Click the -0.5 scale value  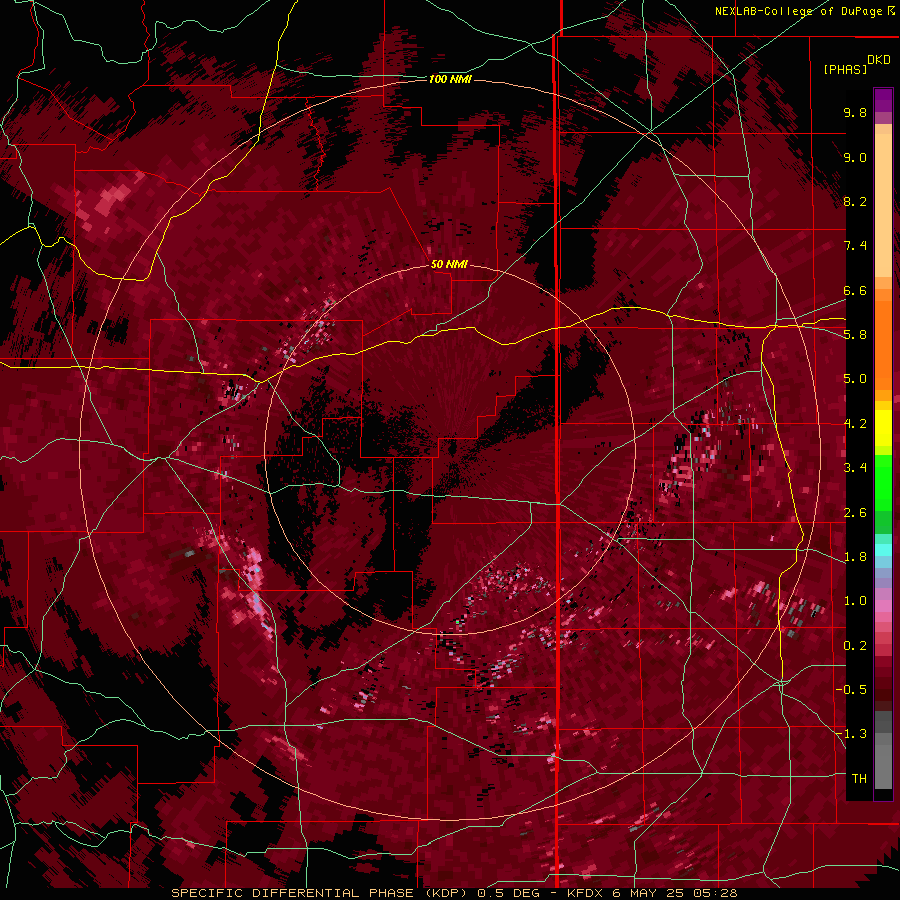[851, 690]
